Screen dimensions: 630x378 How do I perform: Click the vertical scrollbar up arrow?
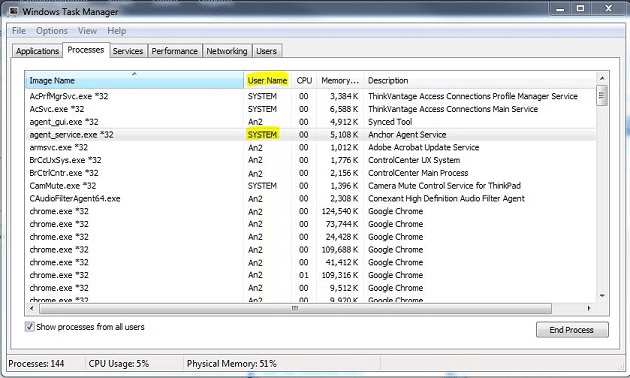click(602, 78)
